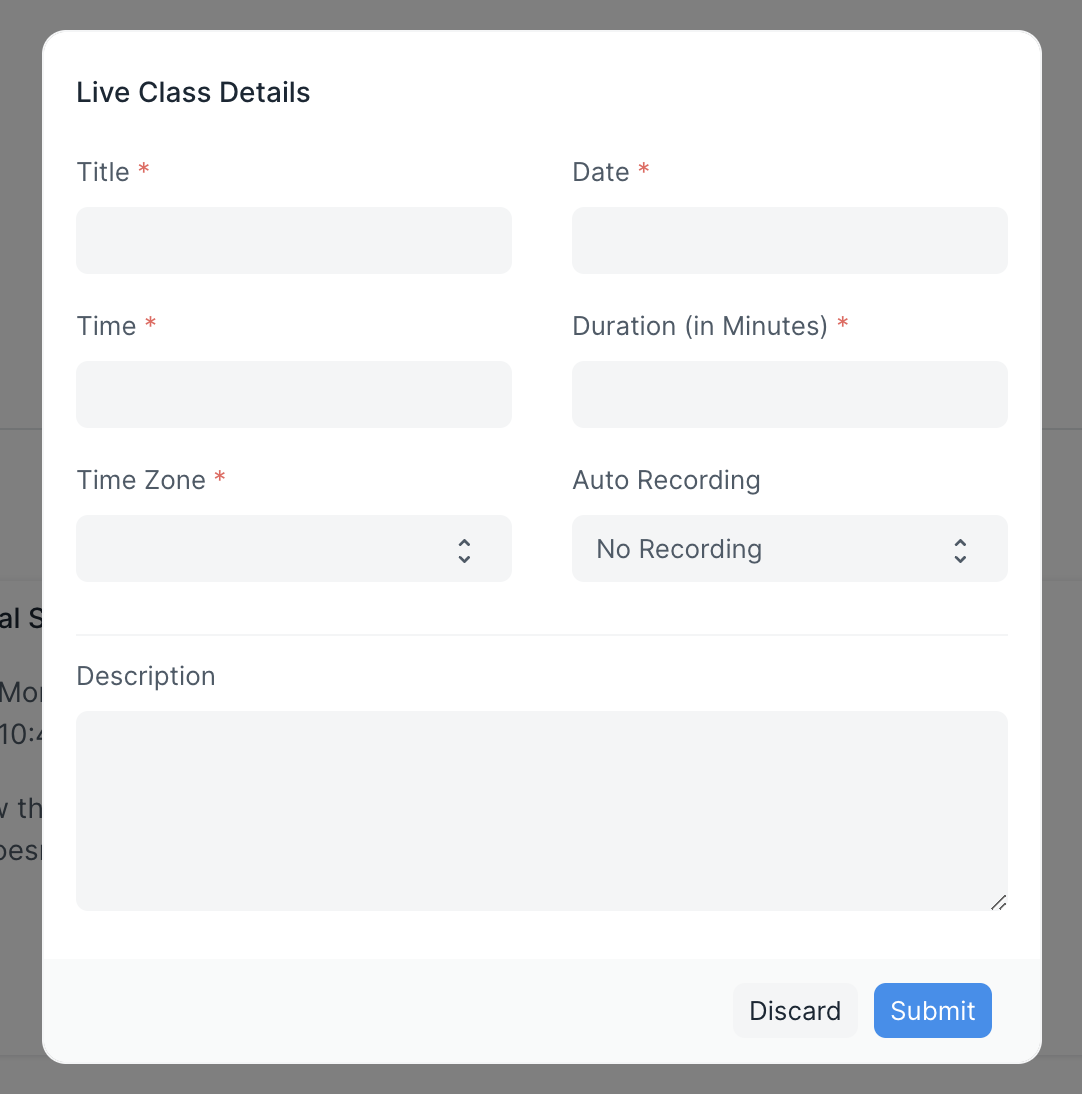Click the Description resize handle
The width and height of the screenshot is (1082, 1094).
pos(998,902)
